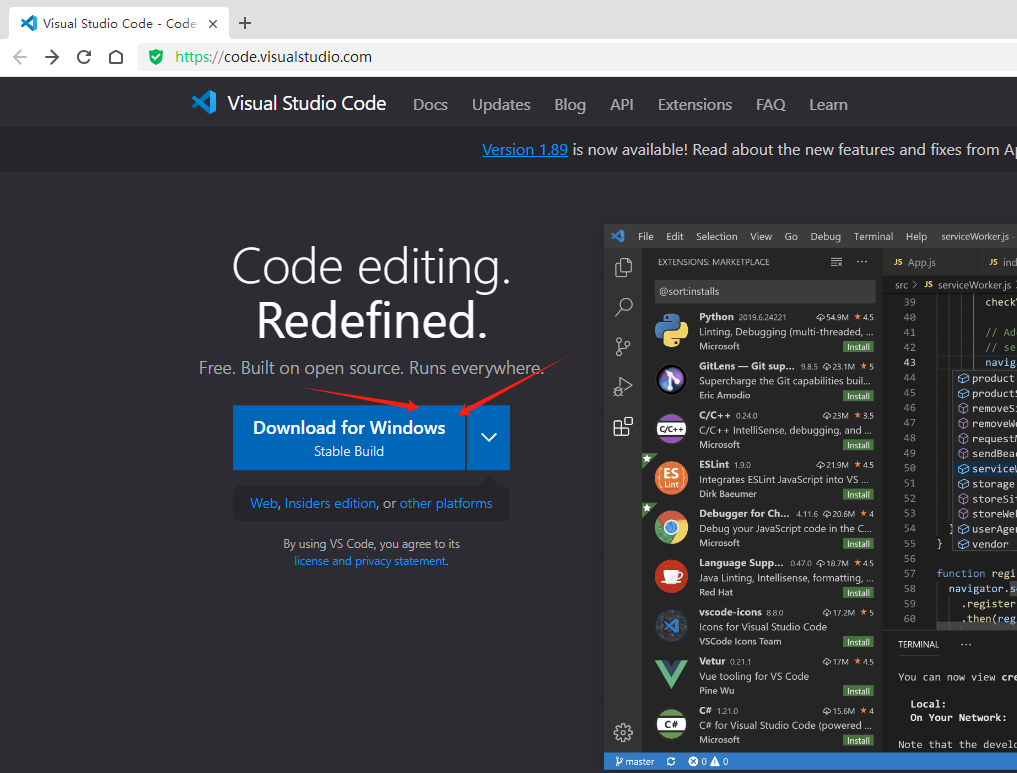Image resolution: width=1017 pixels, height=773 pixels.
Task: Open the FAQ navigation link
Action: [x=771, y=104]
